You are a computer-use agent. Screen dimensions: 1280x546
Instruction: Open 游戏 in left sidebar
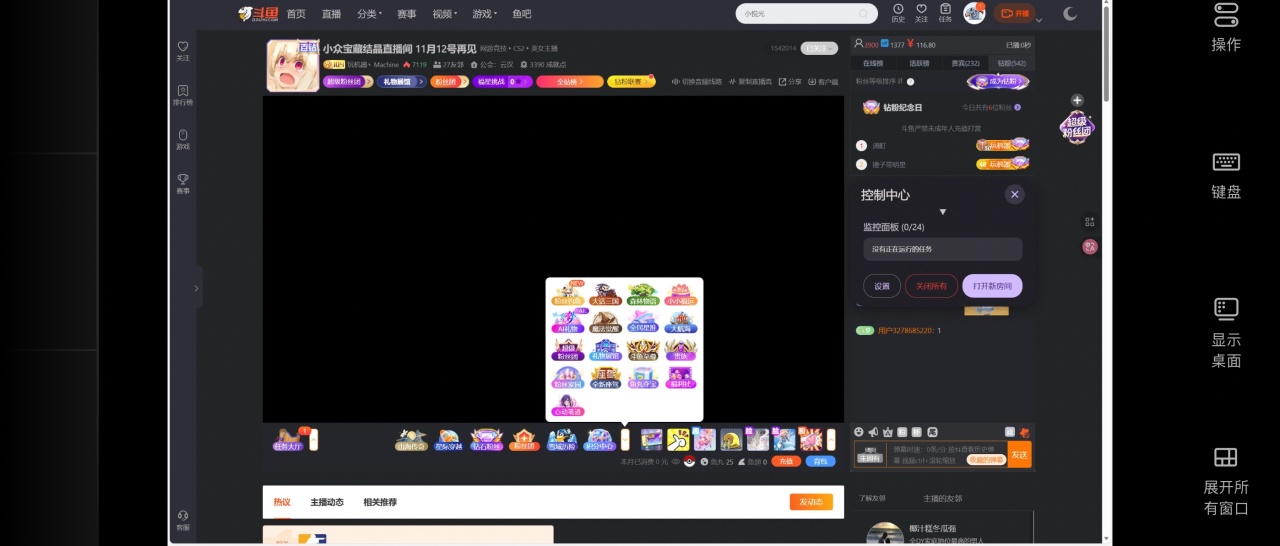tap(182, 139)
